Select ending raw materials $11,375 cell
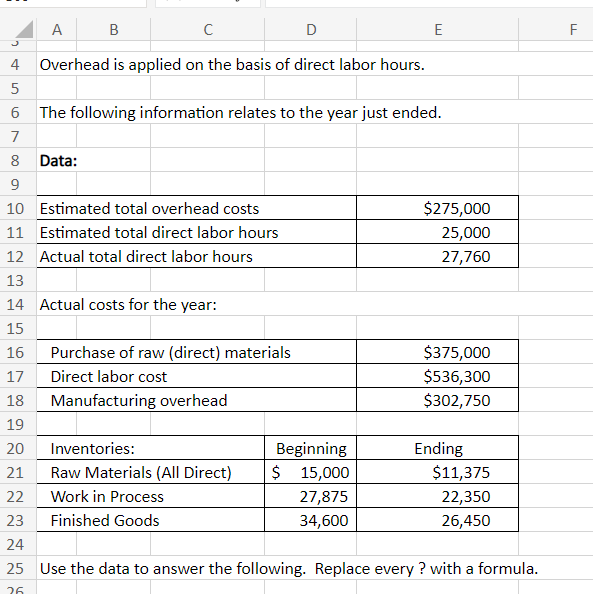Viewport: 593px width, 594px height. (x=438, y=472)
